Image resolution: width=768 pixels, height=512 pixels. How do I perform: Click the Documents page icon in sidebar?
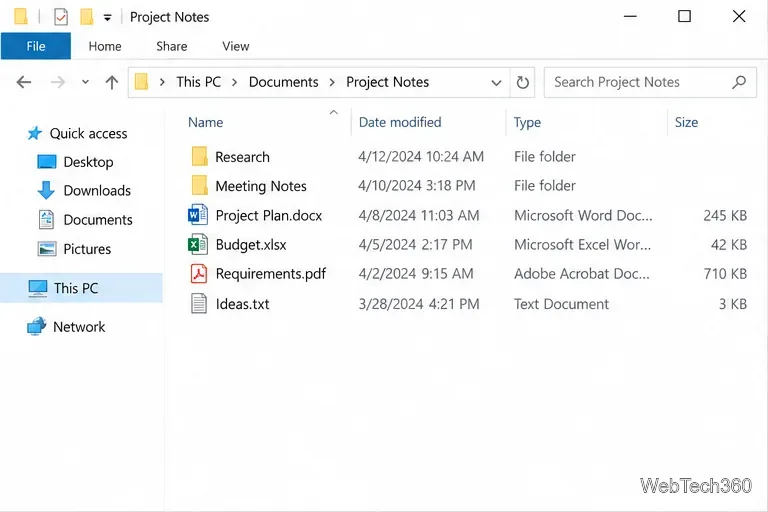pos(46,219)
